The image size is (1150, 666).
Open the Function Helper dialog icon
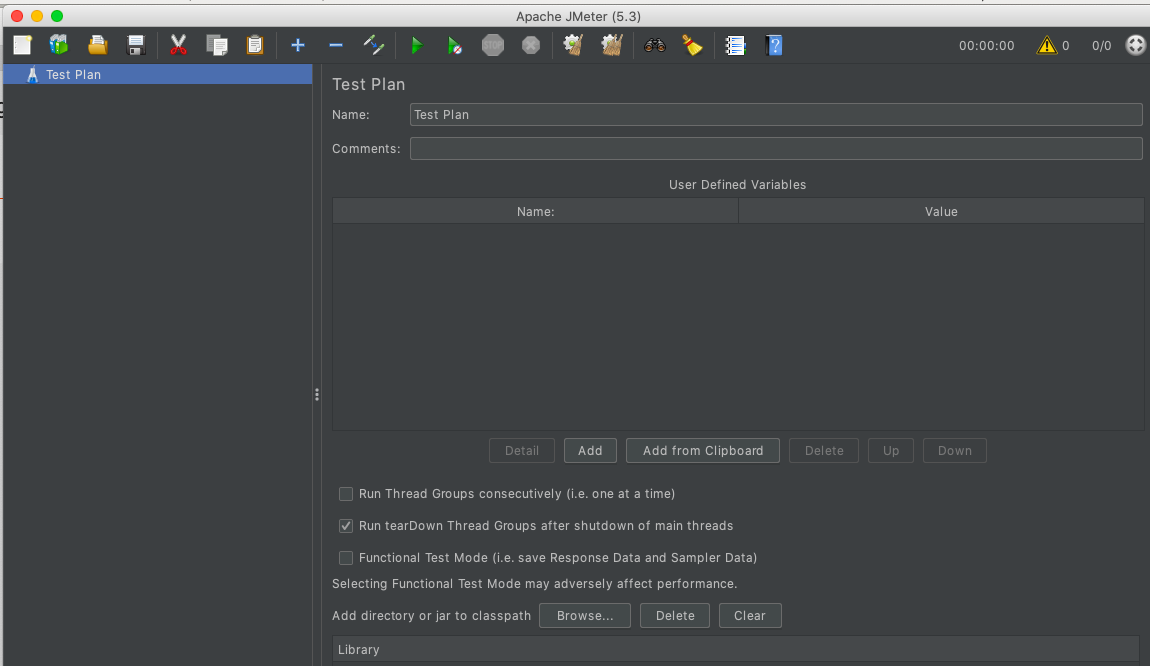pos(736,45)
